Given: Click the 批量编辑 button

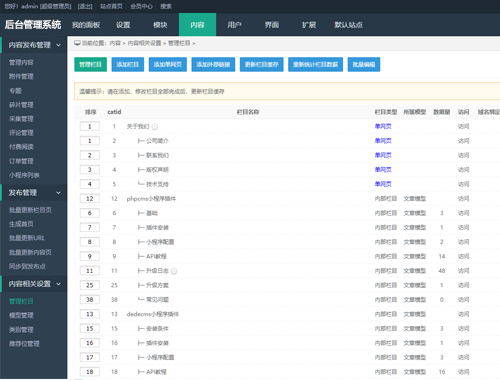Looking at the screenshot, I should 364,65.
